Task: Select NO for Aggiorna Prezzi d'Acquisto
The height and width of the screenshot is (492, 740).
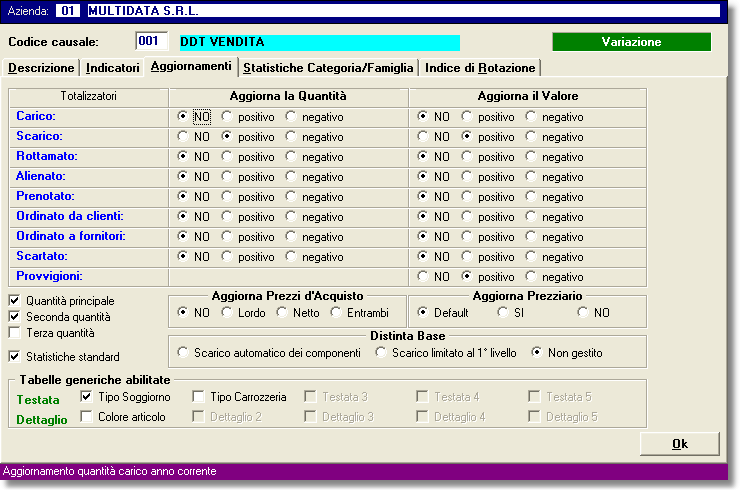Action: [x=183, y=312]
